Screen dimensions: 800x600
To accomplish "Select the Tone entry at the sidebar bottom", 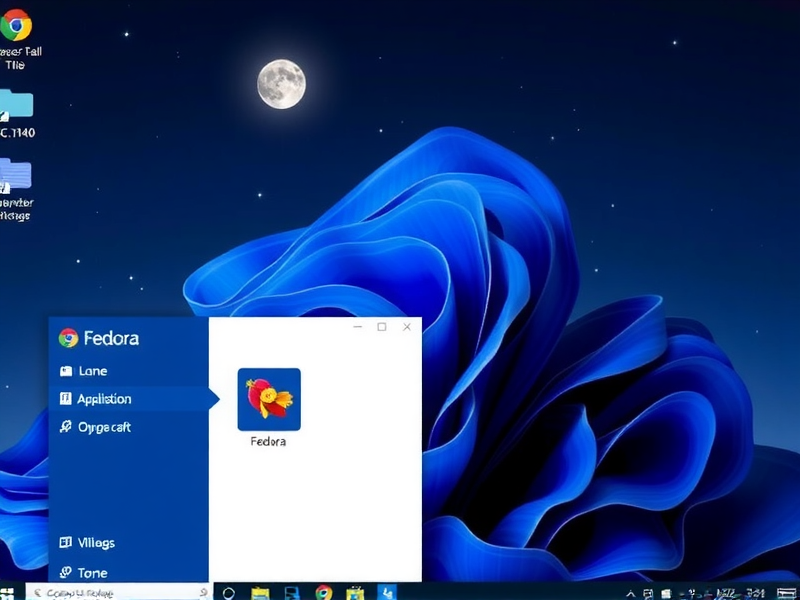I will 91,572.
